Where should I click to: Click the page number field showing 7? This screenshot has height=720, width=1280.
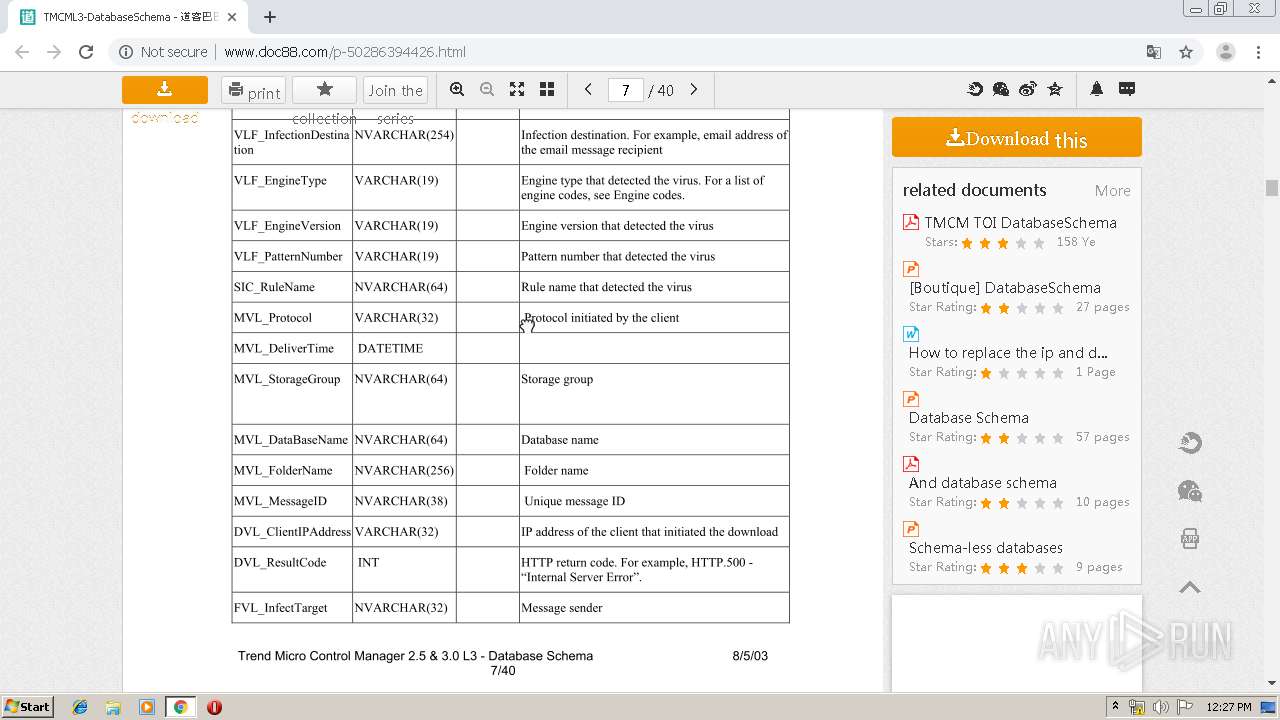click(x=626, y=90)
